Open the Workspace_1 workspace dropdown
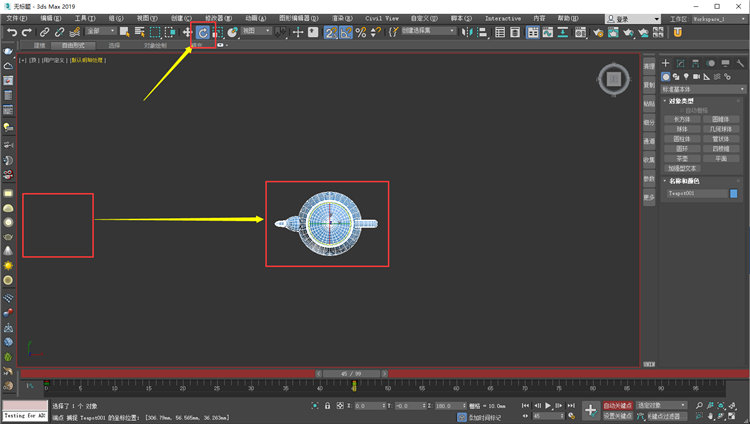 click(x=719, y=19)
